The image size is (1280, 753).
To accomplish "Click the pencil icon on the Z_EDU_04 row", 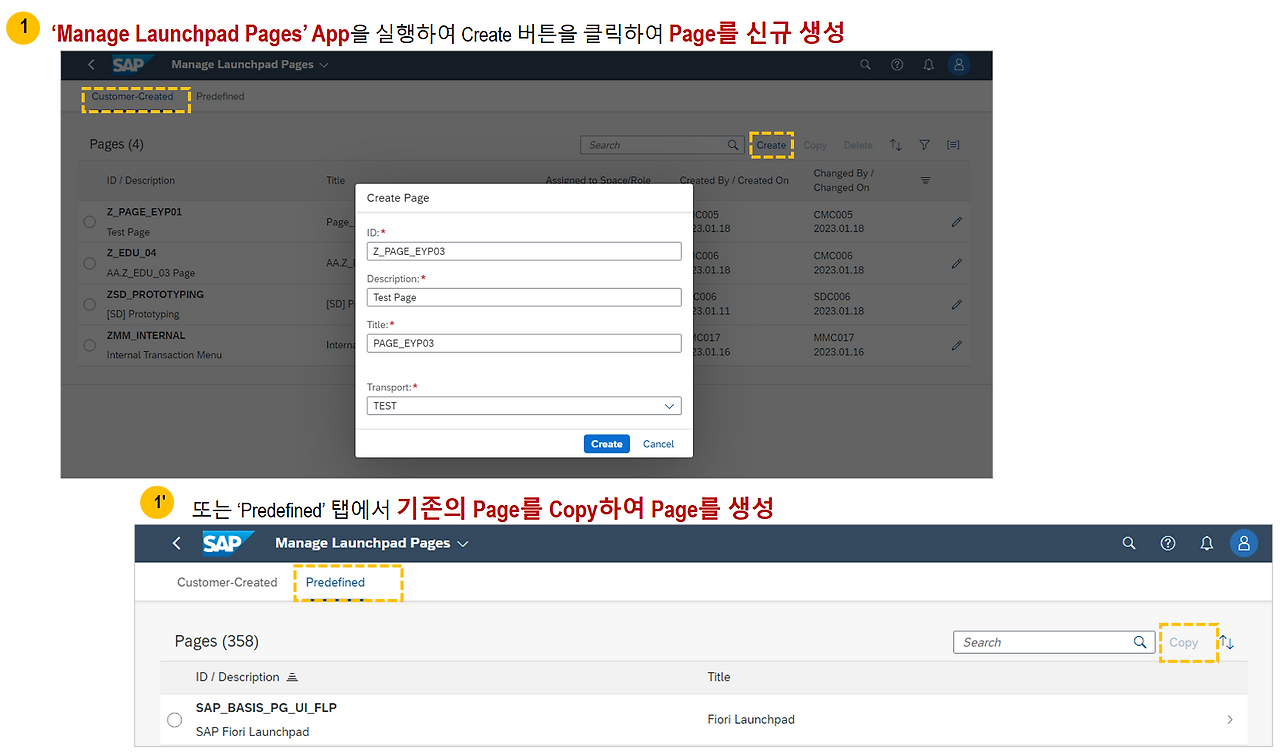I will click(957, 264).
